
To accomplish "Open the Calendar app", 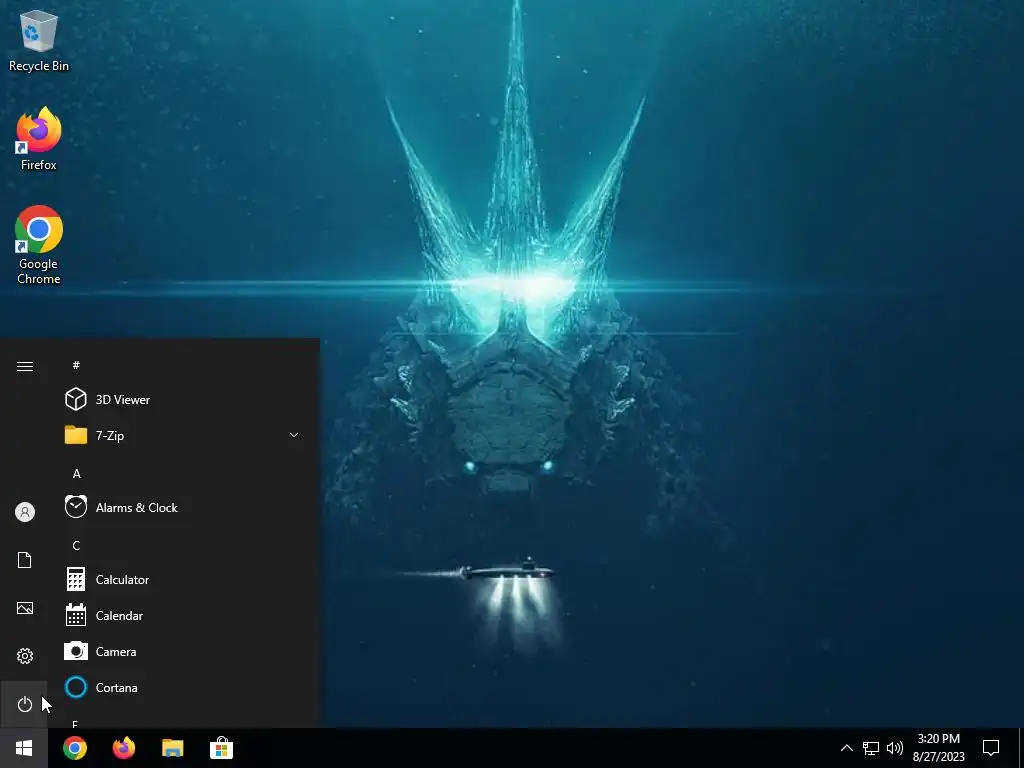I will pyautogui.click(x=184, y=615).
